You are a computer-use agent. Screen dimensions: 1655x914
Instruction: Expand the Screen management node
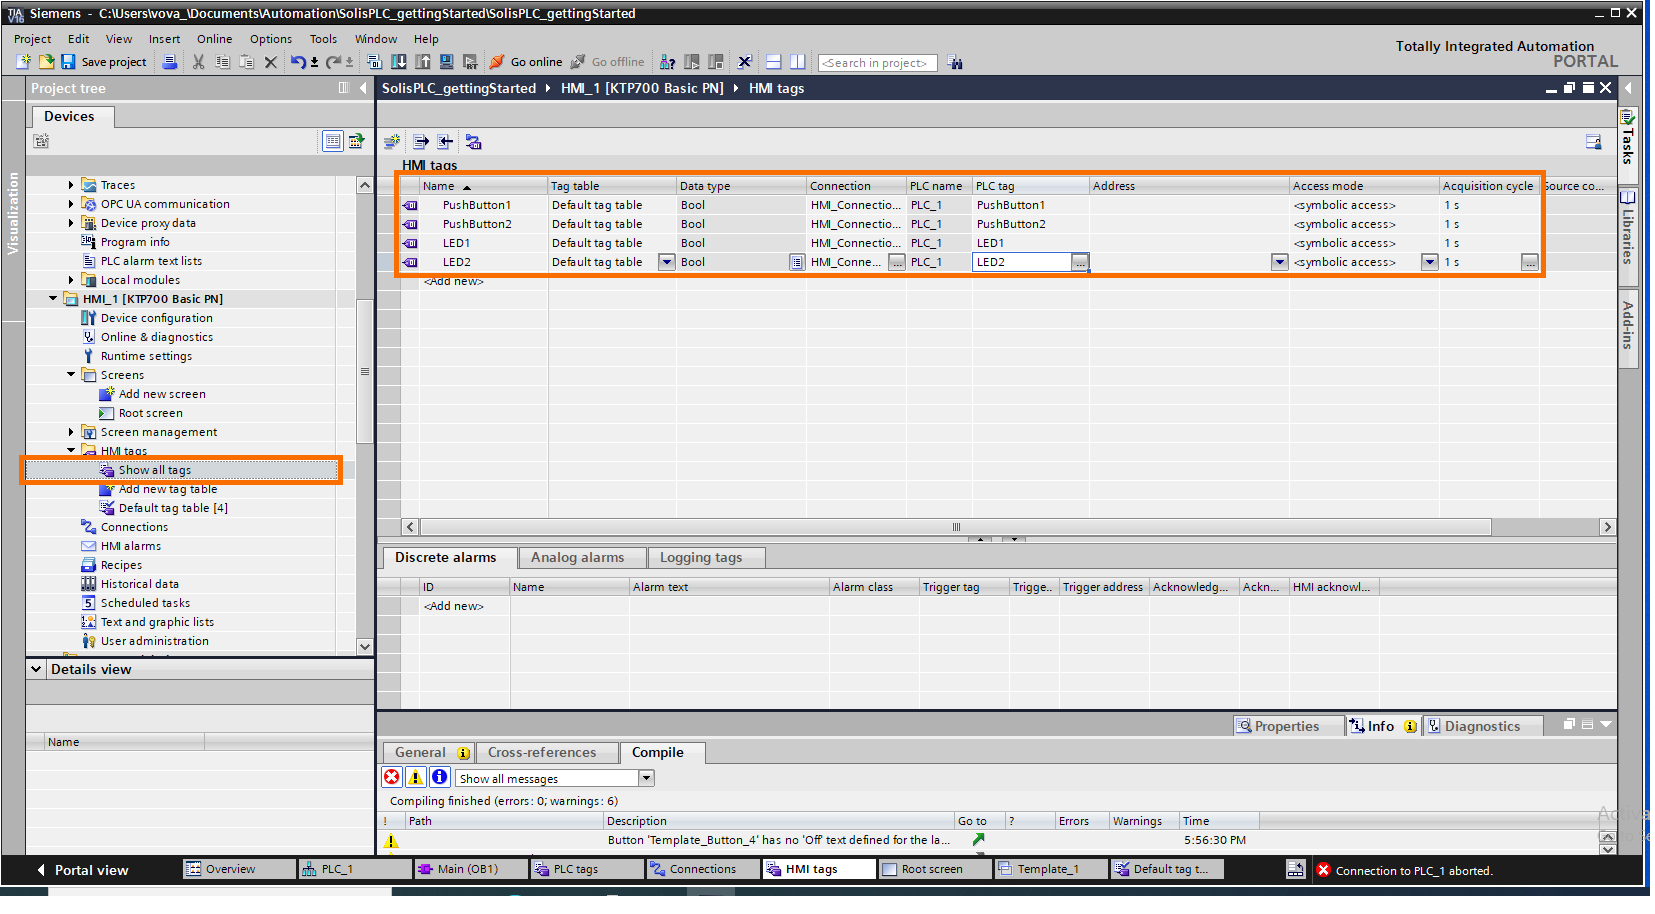click(71, 432)
